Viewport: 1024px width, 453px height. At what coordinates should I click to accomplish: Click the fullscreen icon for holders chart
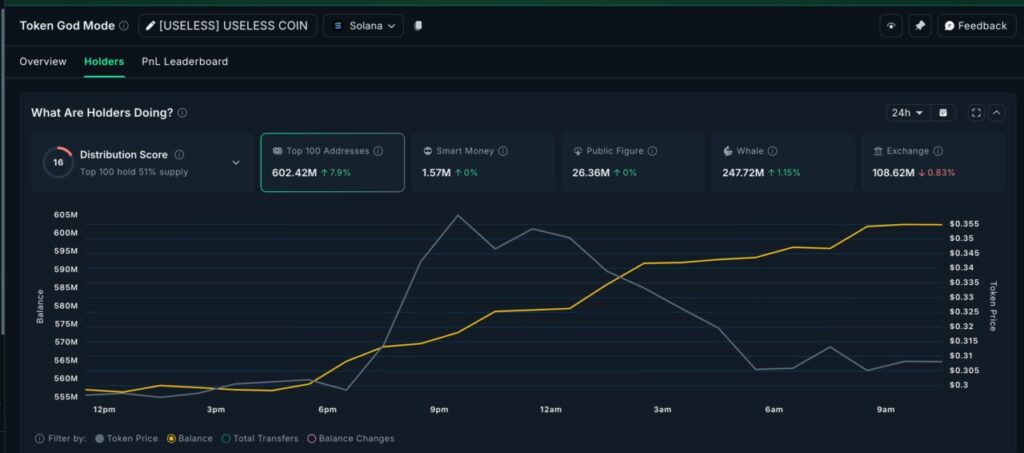click(x=976, y=113)
